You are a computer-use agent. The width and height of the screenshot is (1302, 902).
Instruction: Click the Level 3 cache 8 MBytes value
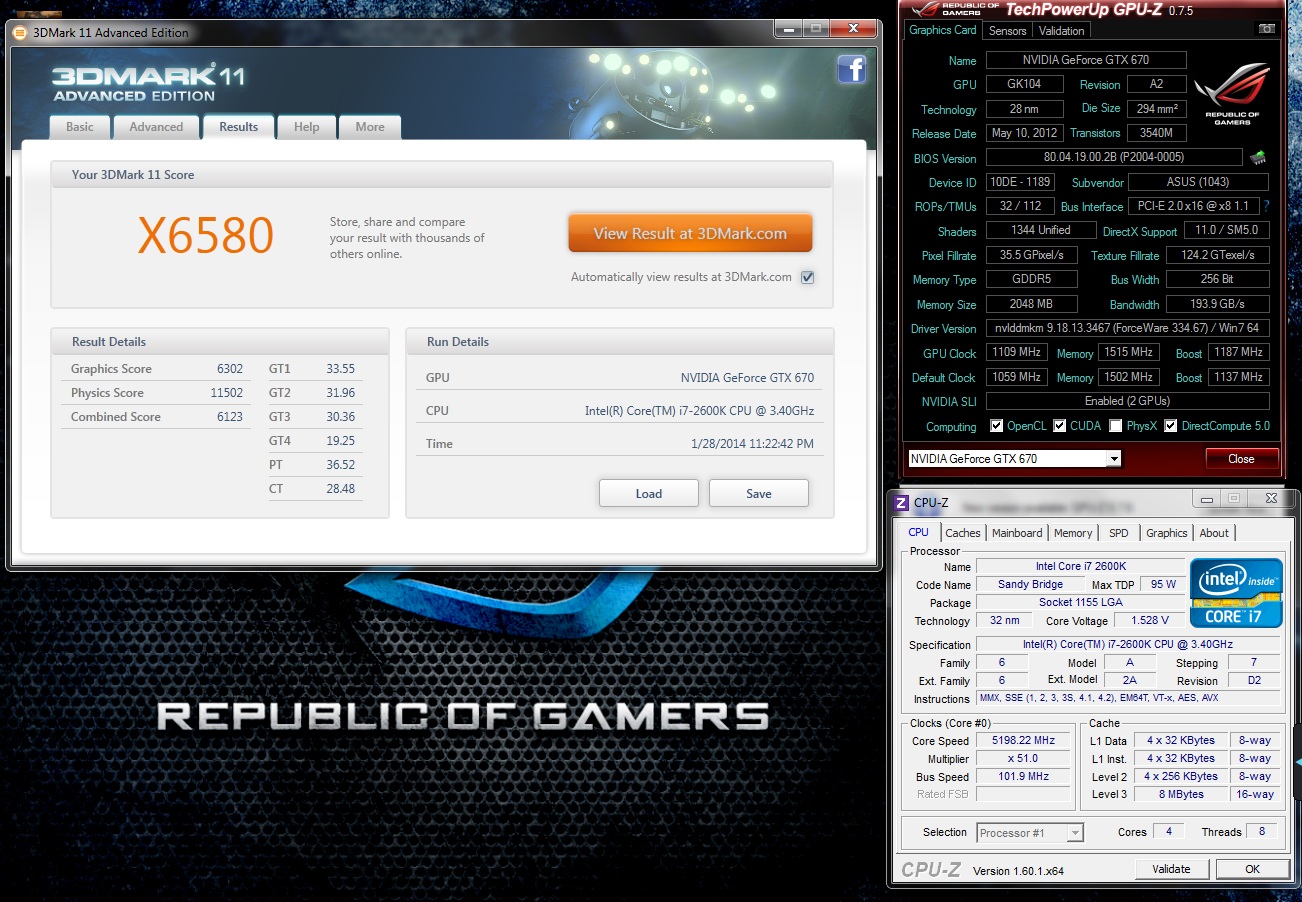tap(1182, 794)
